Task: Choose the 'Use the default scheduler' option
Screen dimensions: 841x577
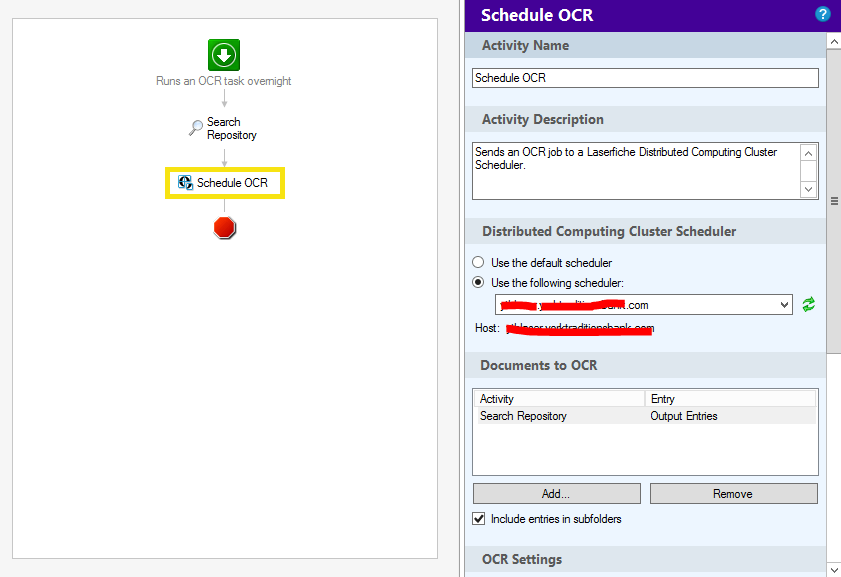Action: point(479,263)
